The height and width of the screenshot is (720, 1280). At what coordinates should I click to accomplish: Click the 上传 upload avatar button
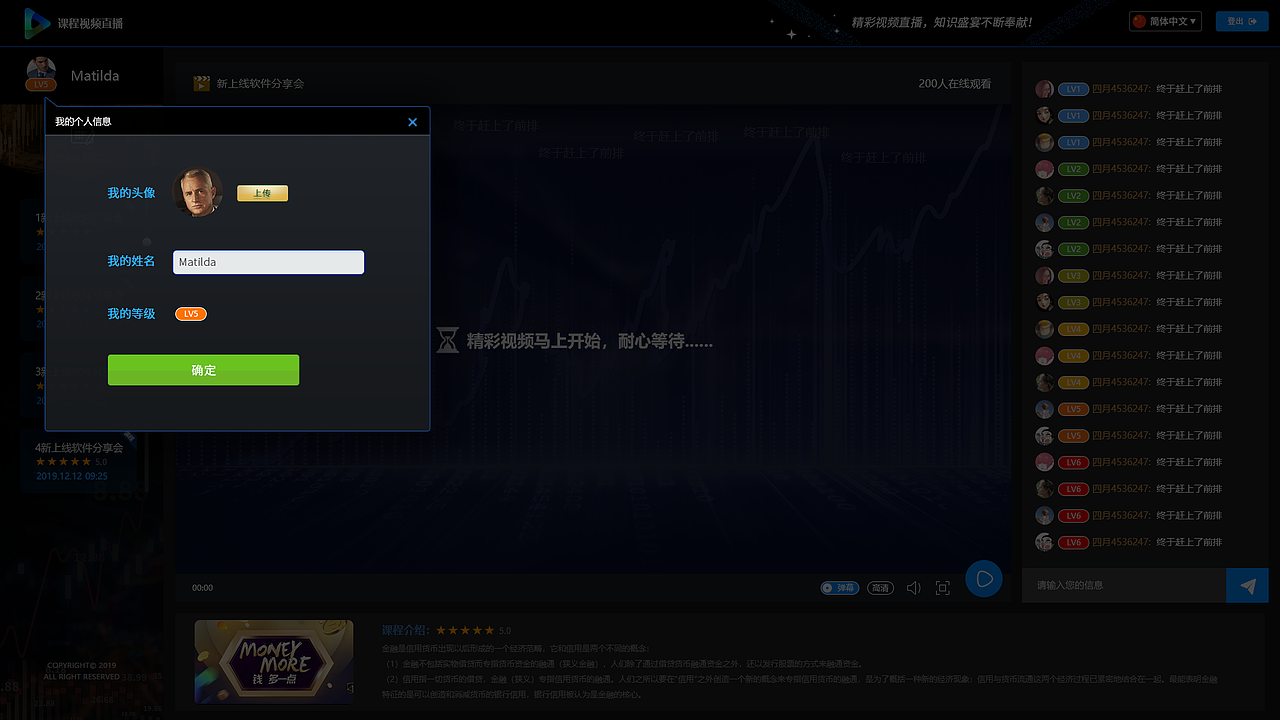pyautogui.click(x=262, y=193)
